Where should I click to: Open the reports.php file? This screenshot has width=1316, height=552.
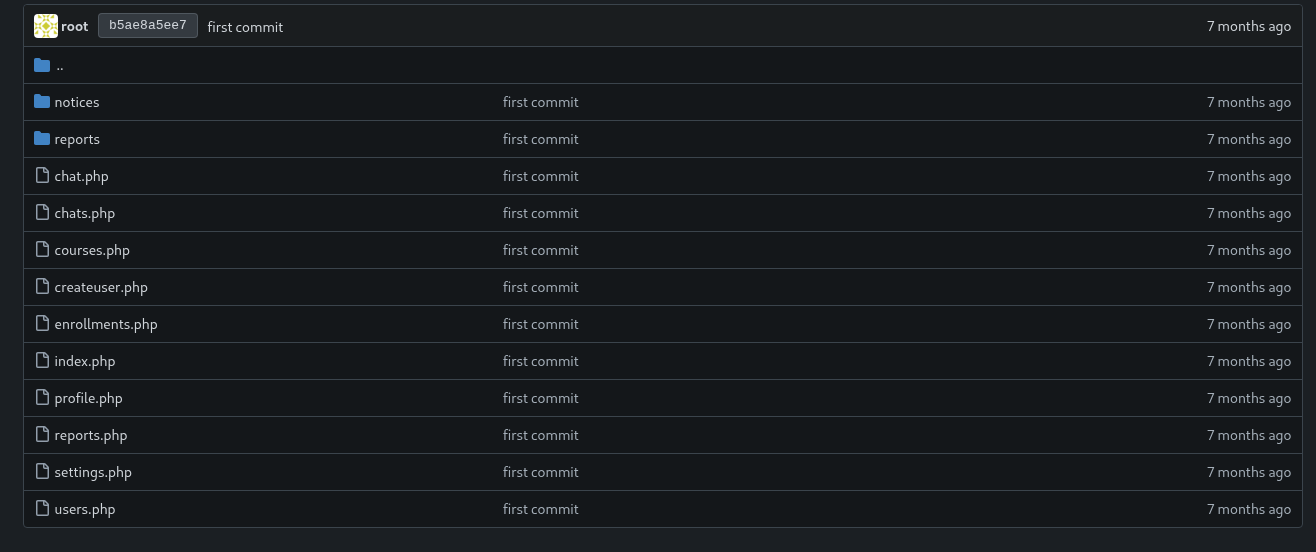(x=91, y=435)
